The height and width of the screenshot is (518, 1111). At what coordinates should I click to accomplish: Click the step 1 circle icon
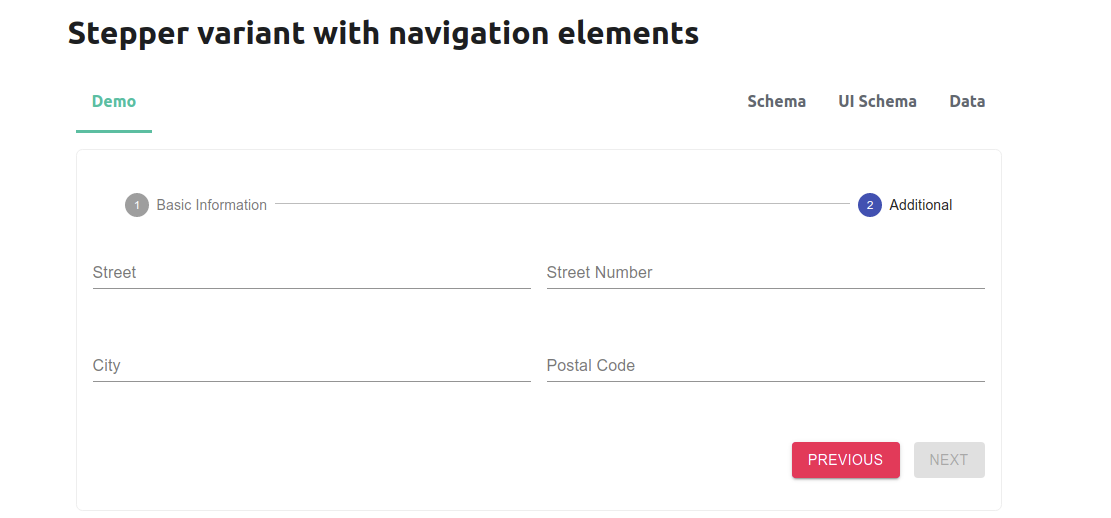pyautogui.click(x=137, y=205)
